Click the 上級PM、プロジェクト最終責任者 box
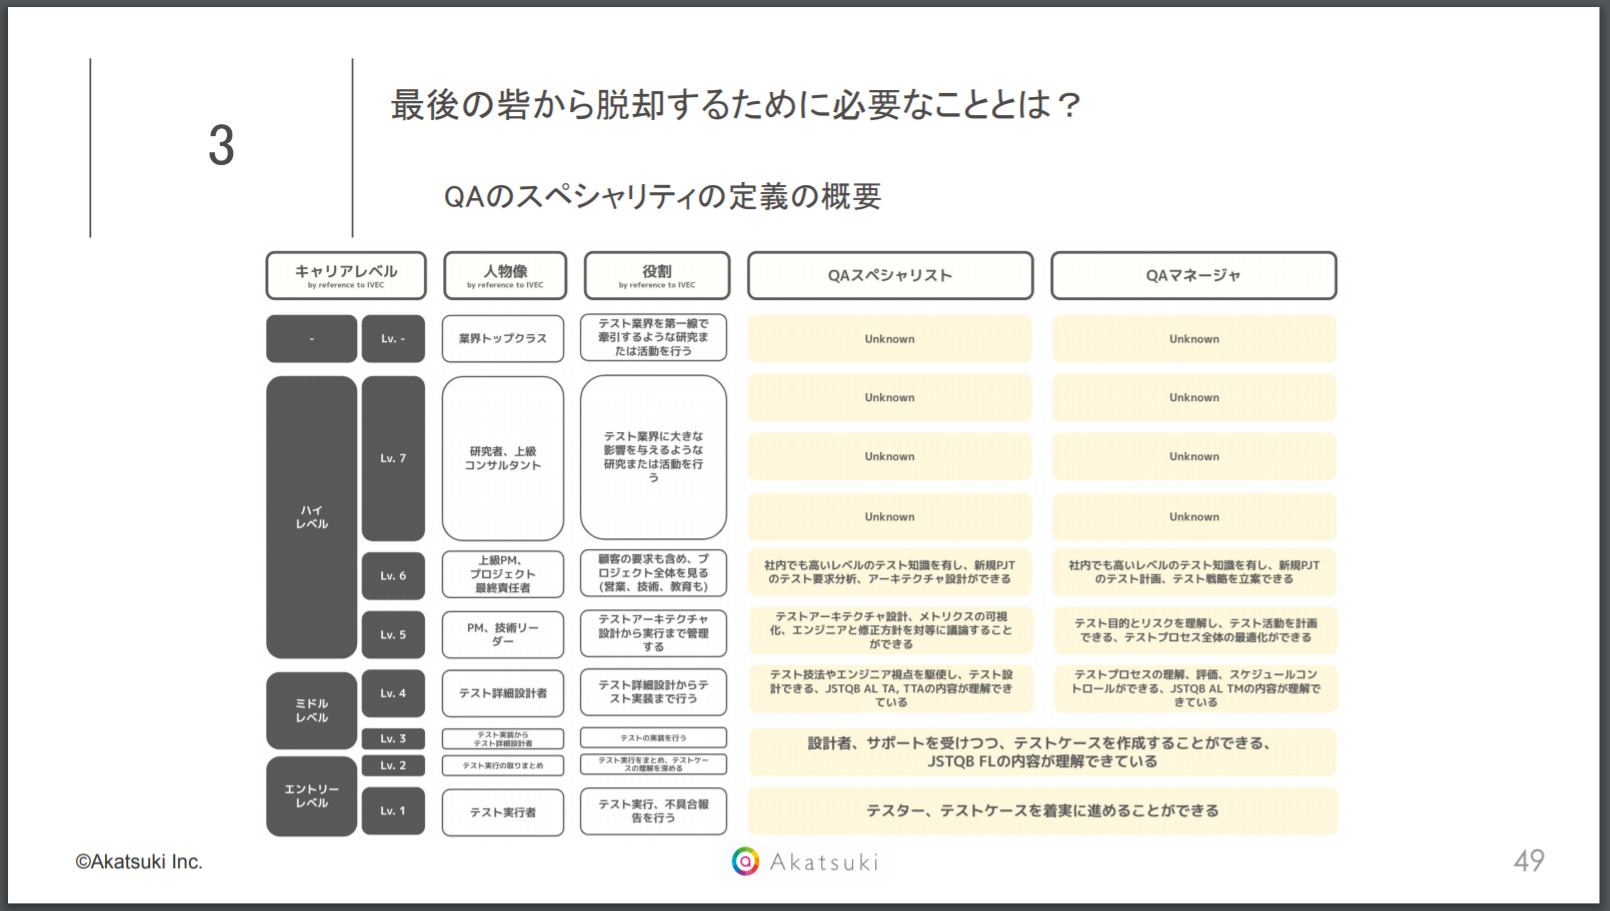1610x911 pixels. point(503,574)
